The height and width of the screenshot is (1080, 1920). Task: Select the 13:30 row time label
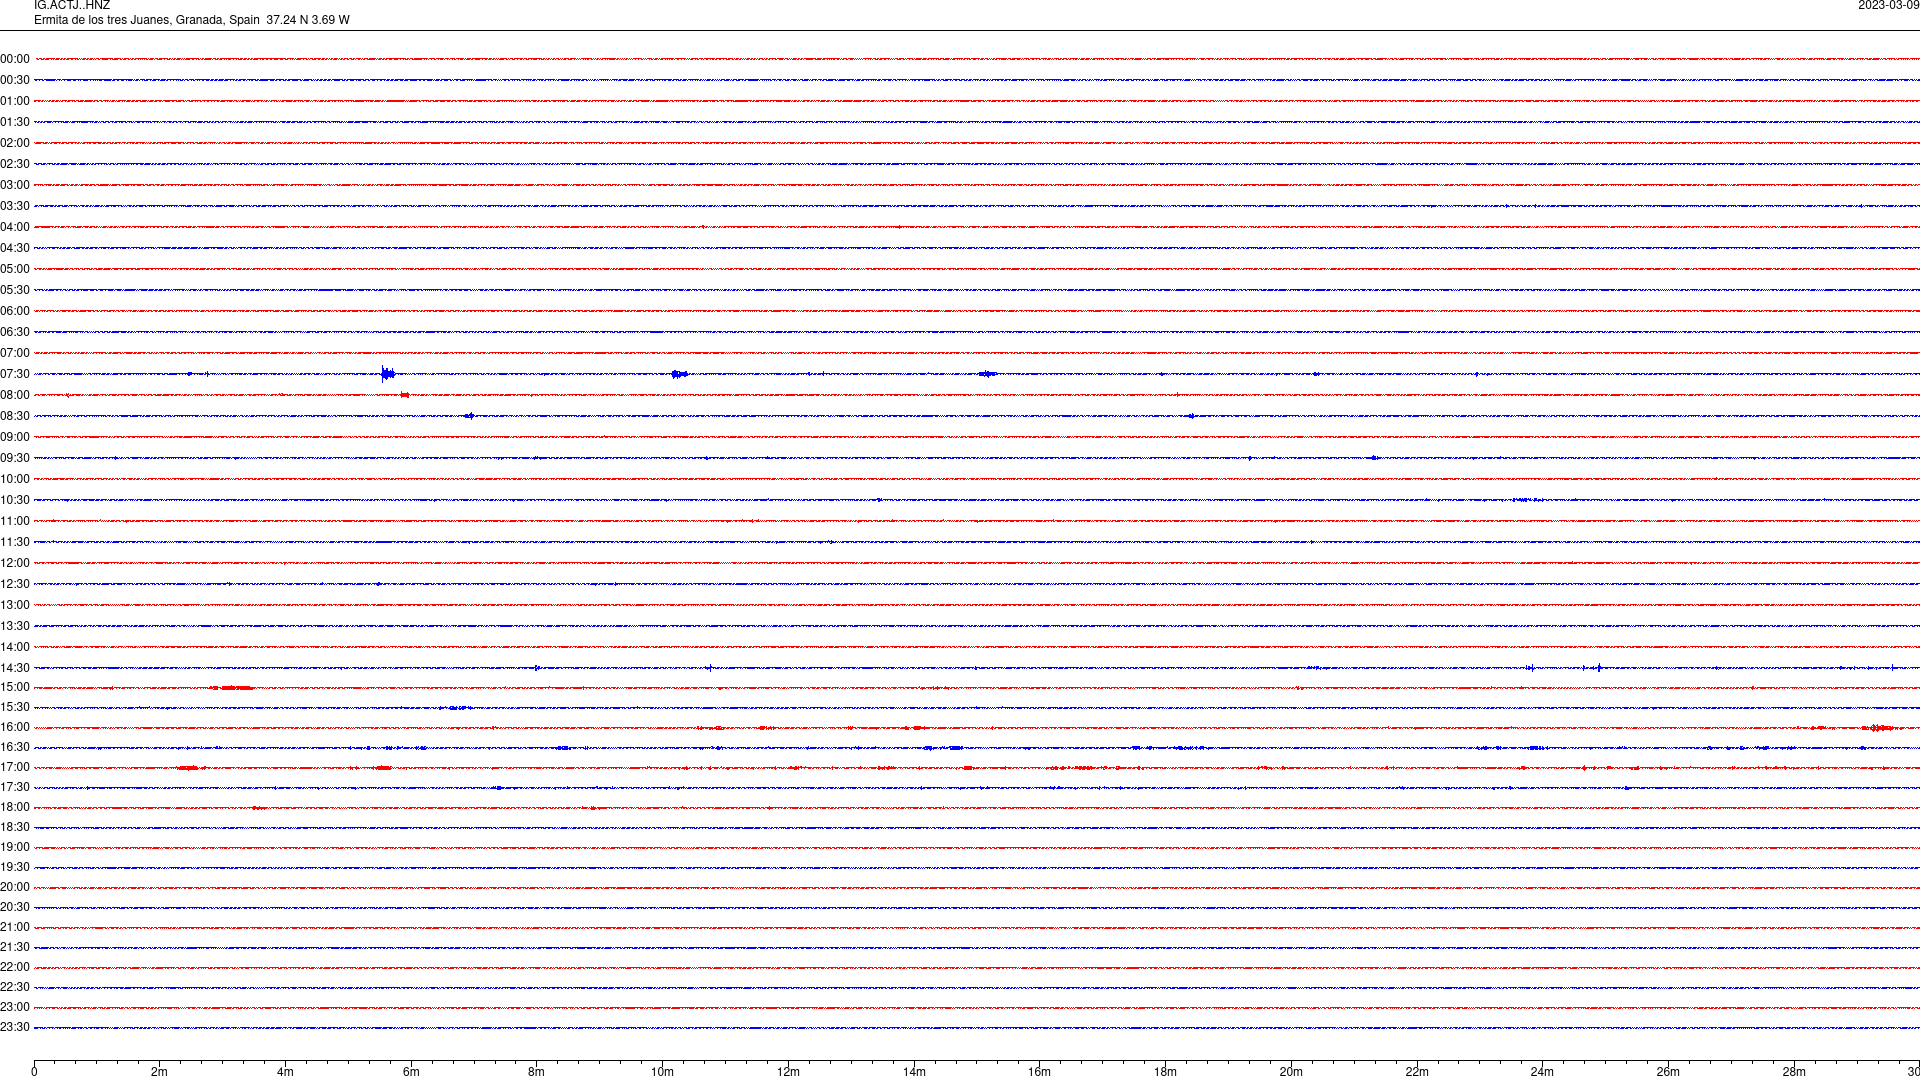[x=15, y=626]
